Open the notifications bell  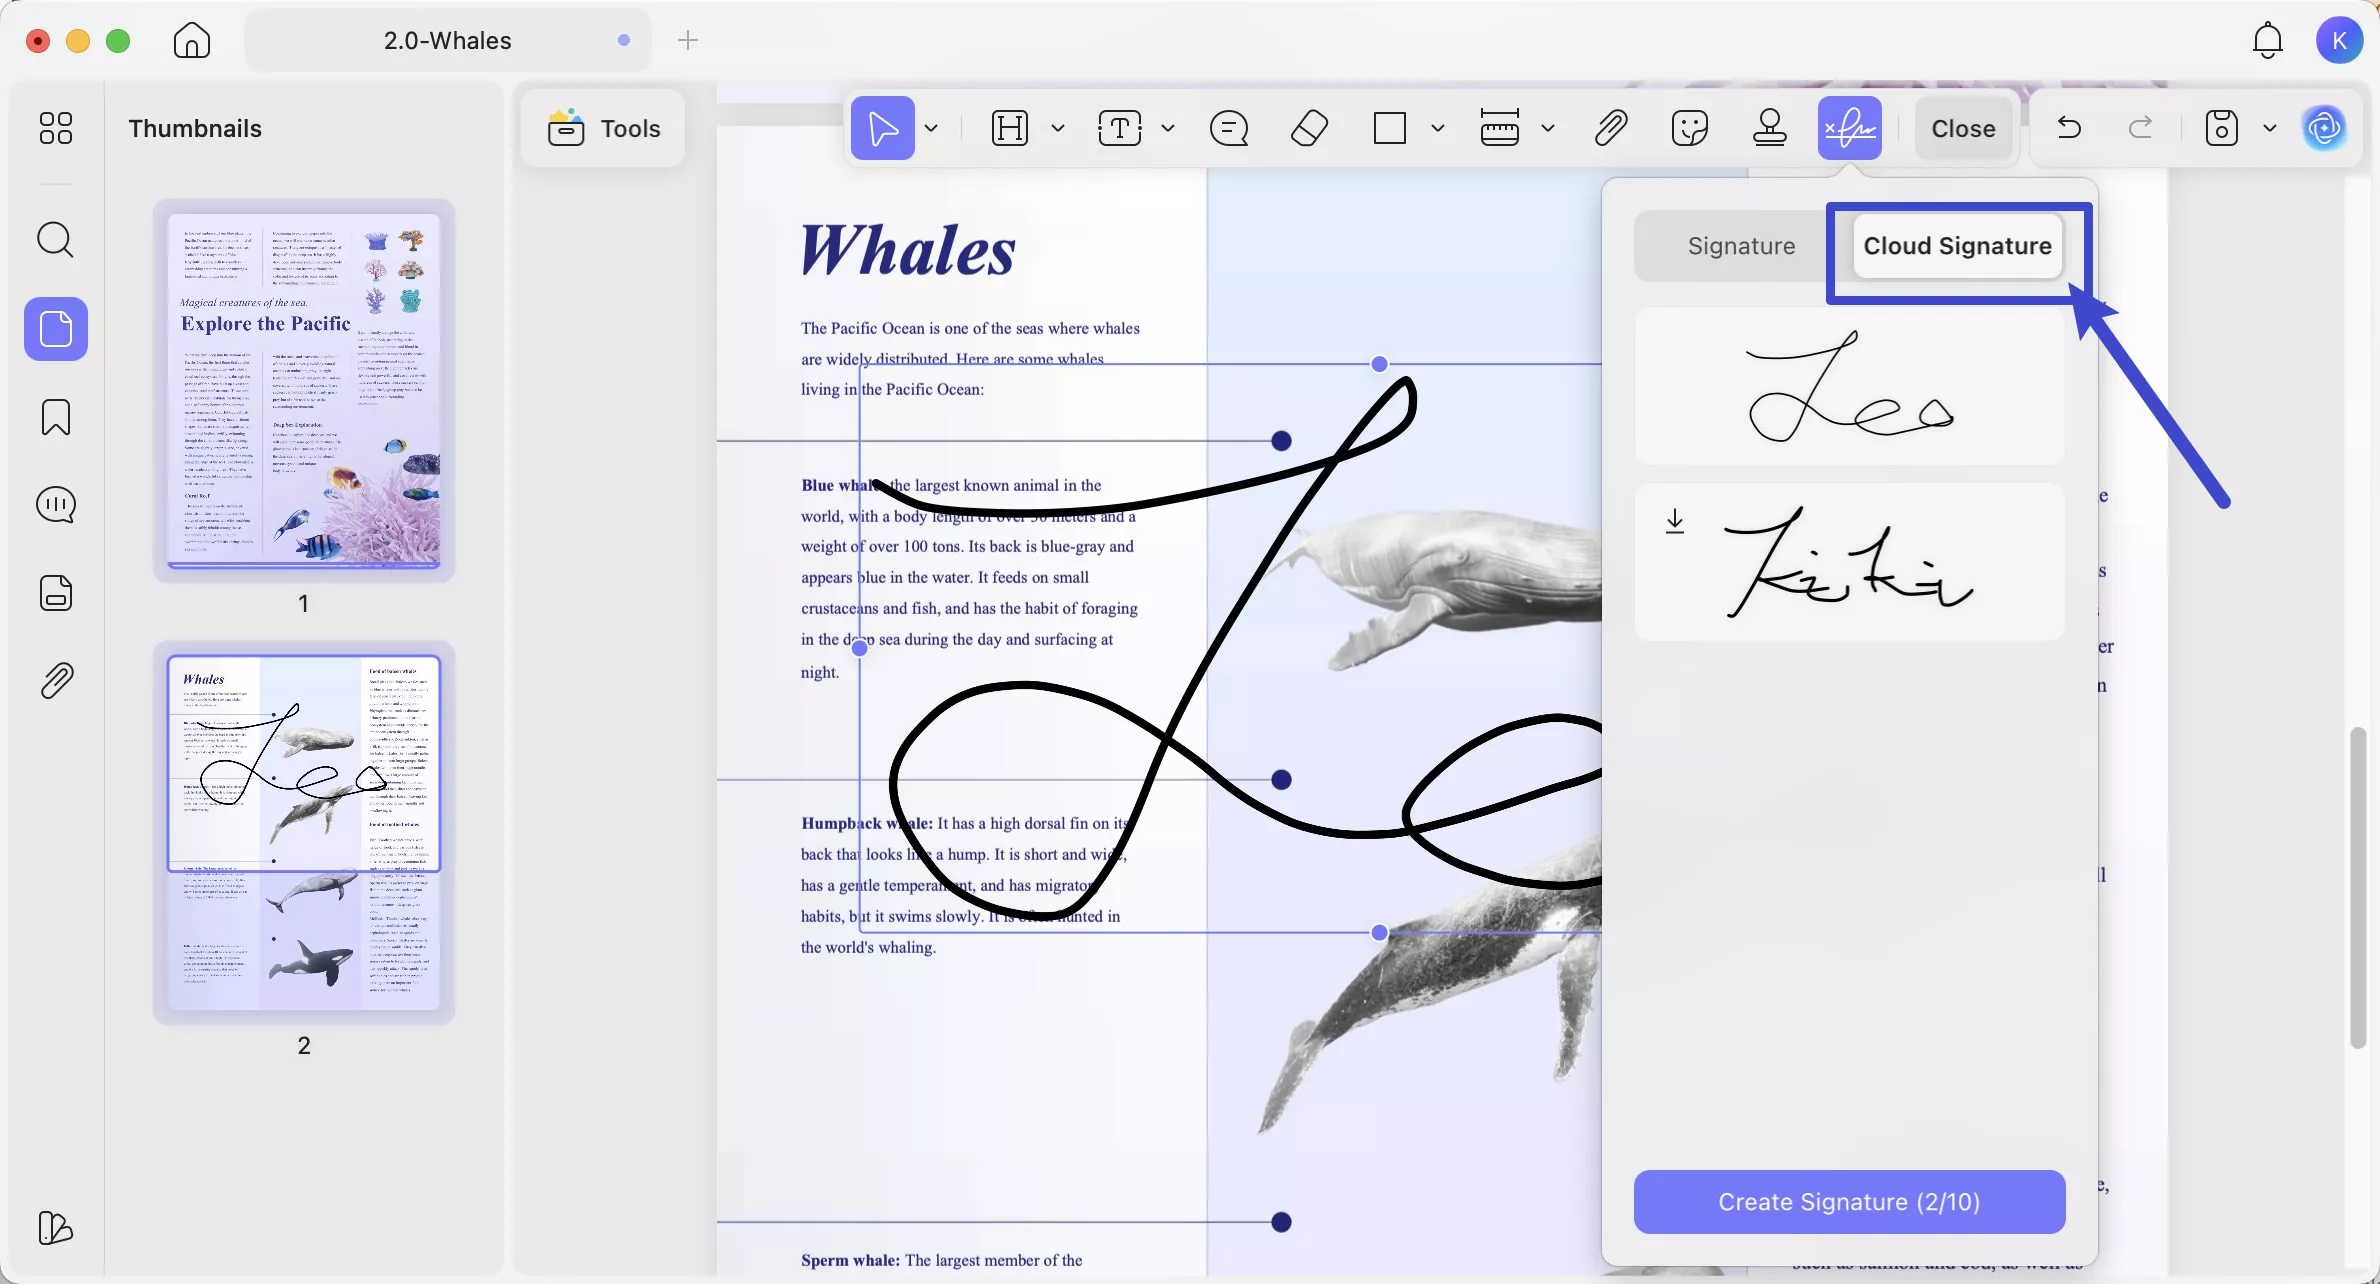(x=2268, y=41)
